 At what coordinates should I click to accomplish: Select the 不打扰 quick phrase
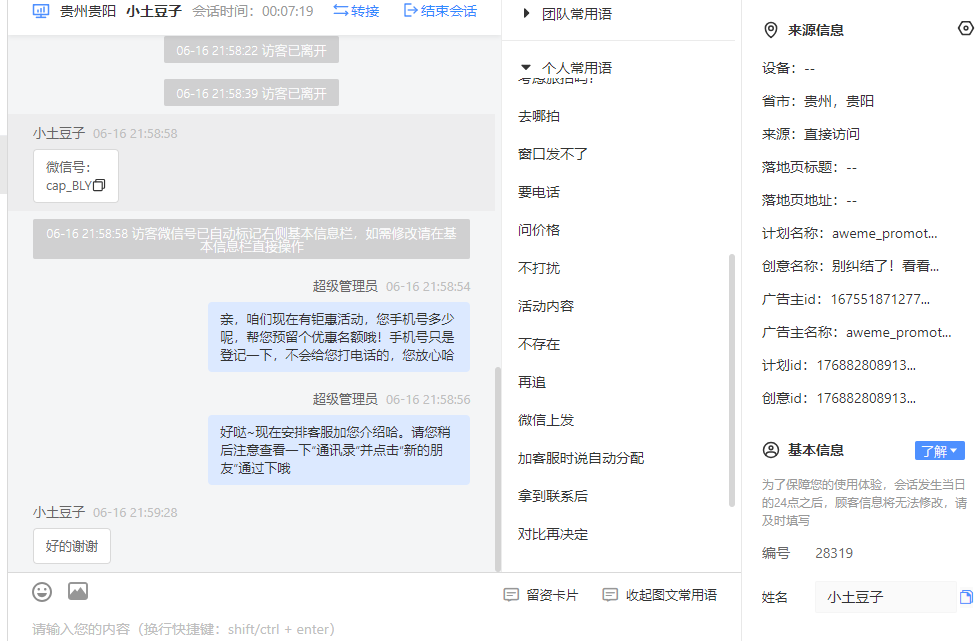coord(539,269)
